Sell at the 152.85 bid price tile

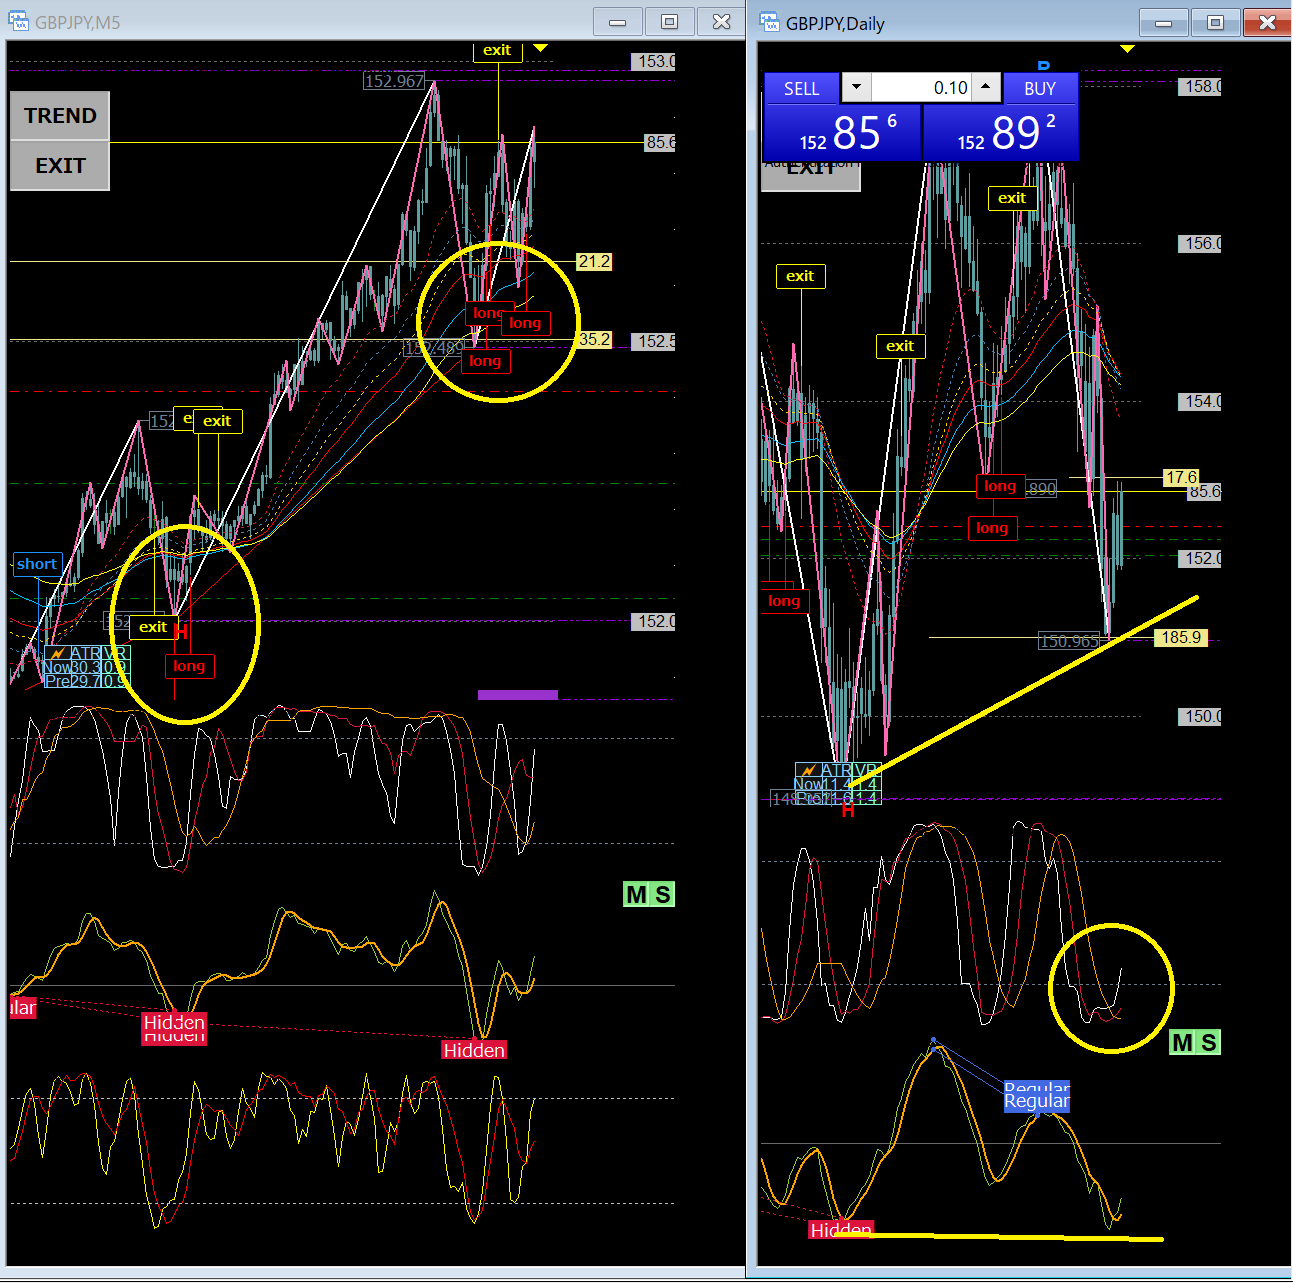pyautogui.click(x=842, y=133)
